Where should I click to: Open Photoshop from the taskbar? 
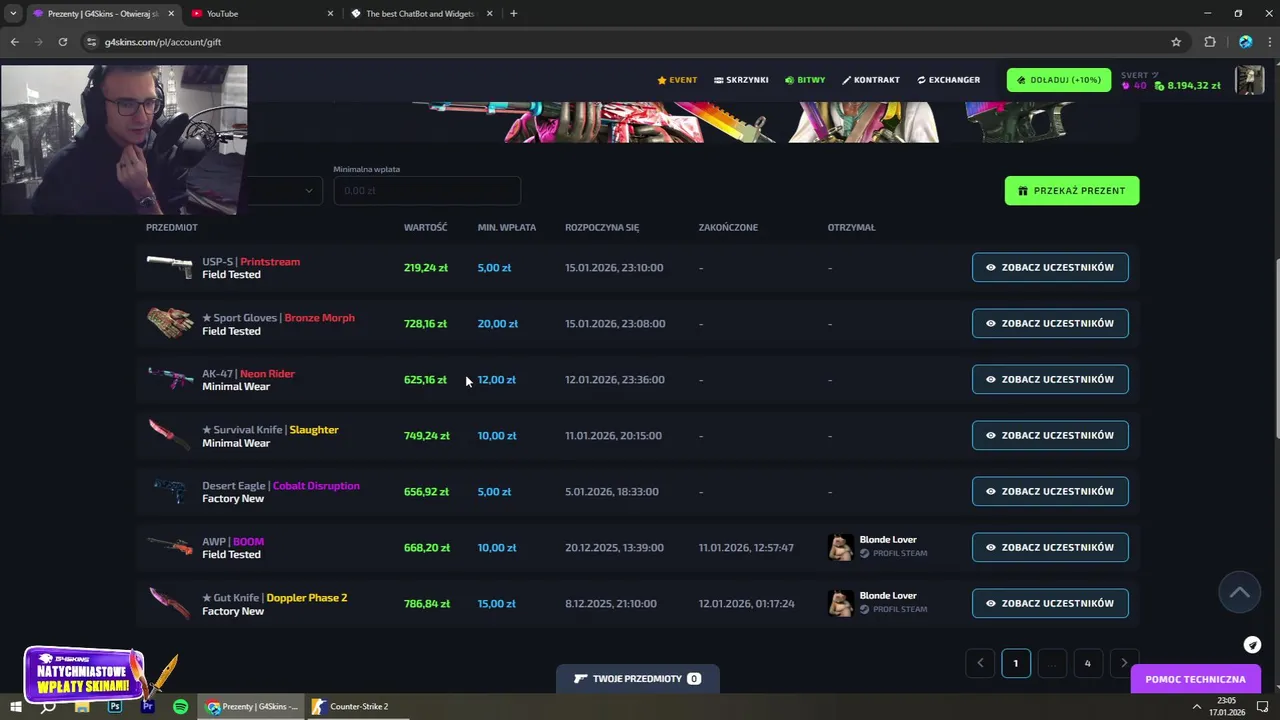(115, 707)
